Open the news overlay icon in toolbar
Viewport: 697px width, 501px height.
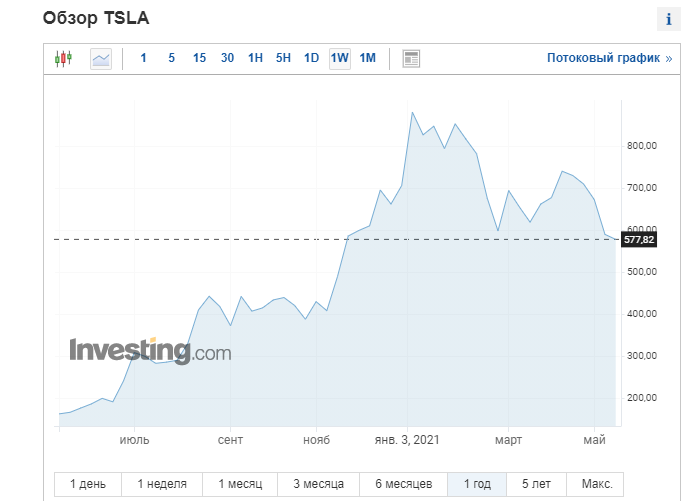(x=411, y=58)
